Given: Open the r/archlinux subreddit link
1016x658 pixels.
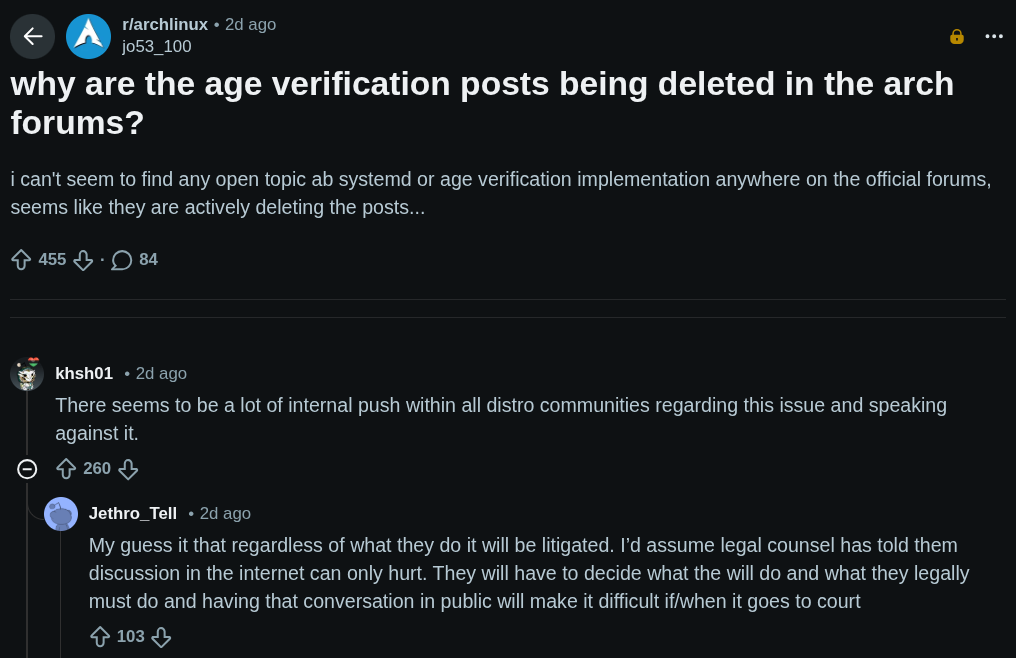Looking at the screenshot, I should tap(165, 25).
